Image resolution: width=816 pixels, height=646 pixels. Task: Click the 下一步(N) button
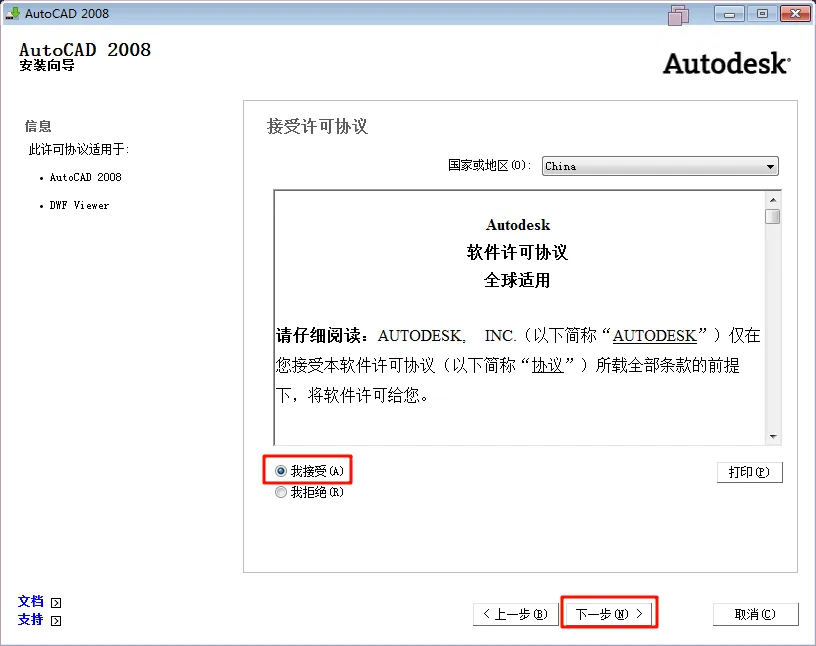(609, 614)
